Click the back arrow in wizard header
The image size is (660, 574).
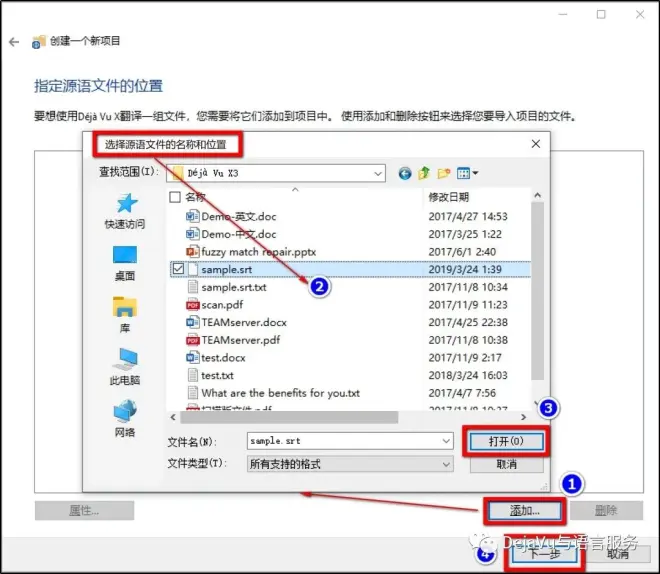pos(14,42)
